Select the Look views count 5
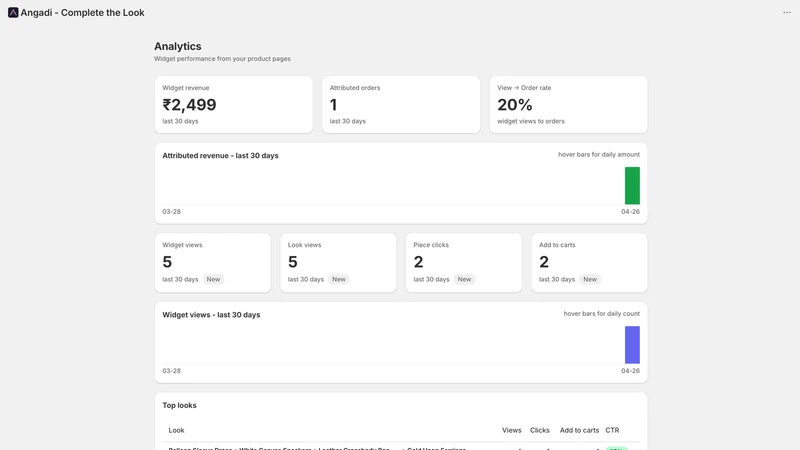The image size is (800, 450). click(293, 262)
